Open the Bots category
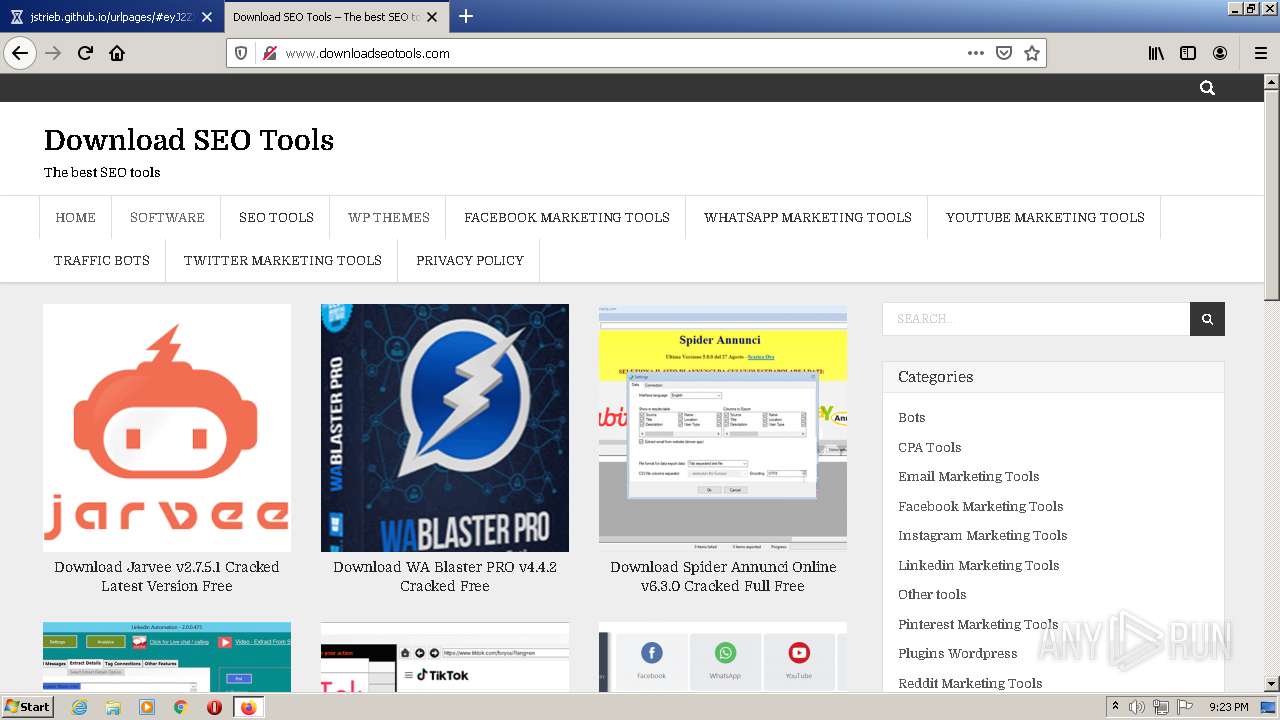This screenshot has height=720, width=1280. pyautogui.click(x=912, y=418)
